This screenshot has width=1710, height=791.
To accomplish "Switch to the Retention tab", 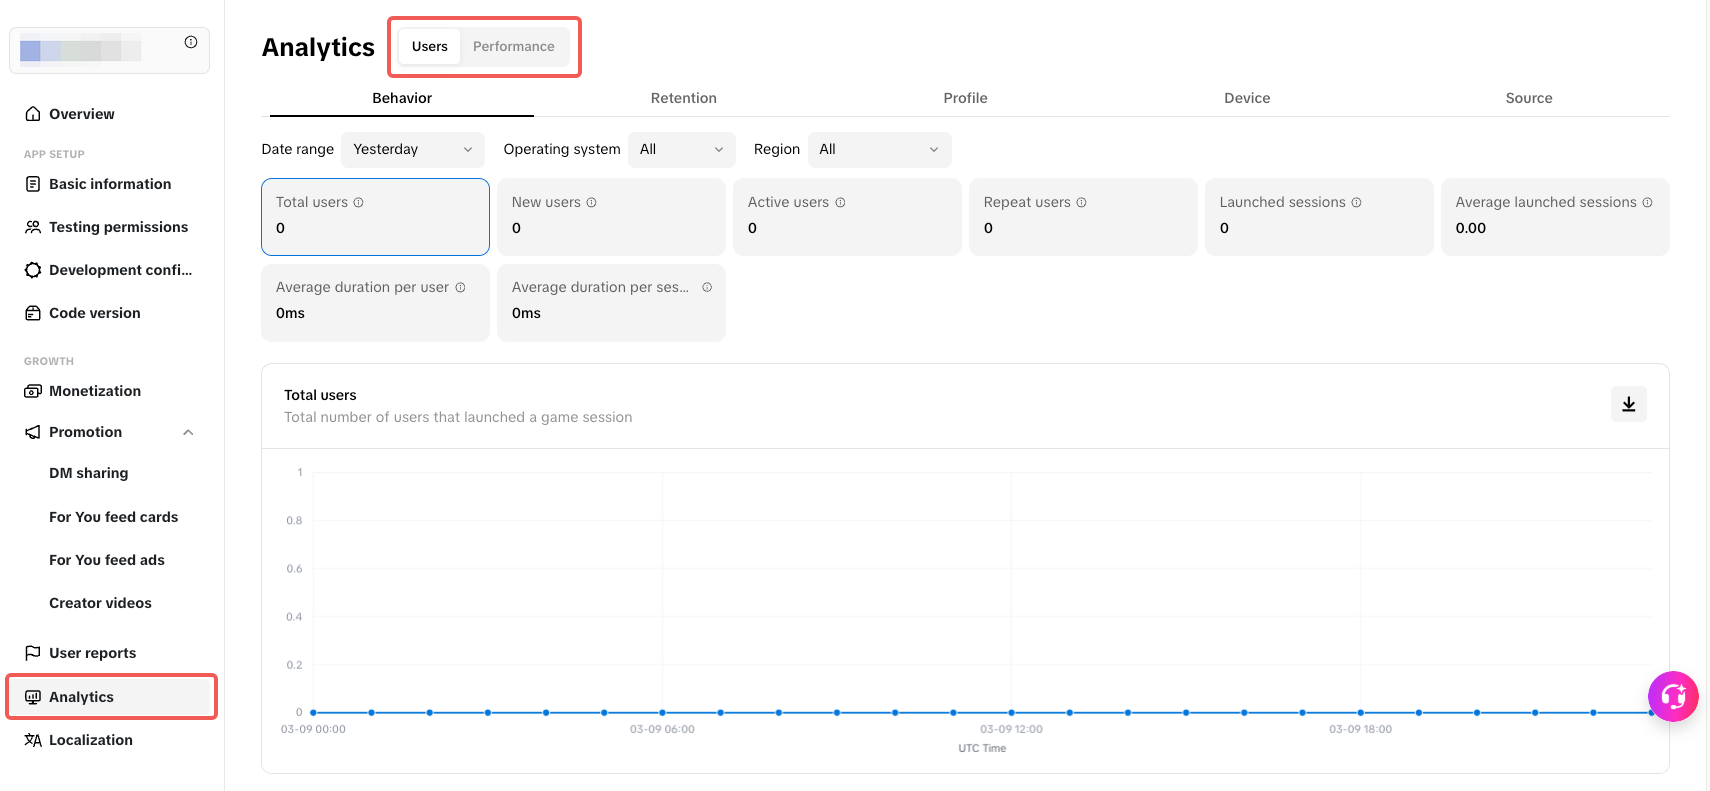I will tap(683, 98).
